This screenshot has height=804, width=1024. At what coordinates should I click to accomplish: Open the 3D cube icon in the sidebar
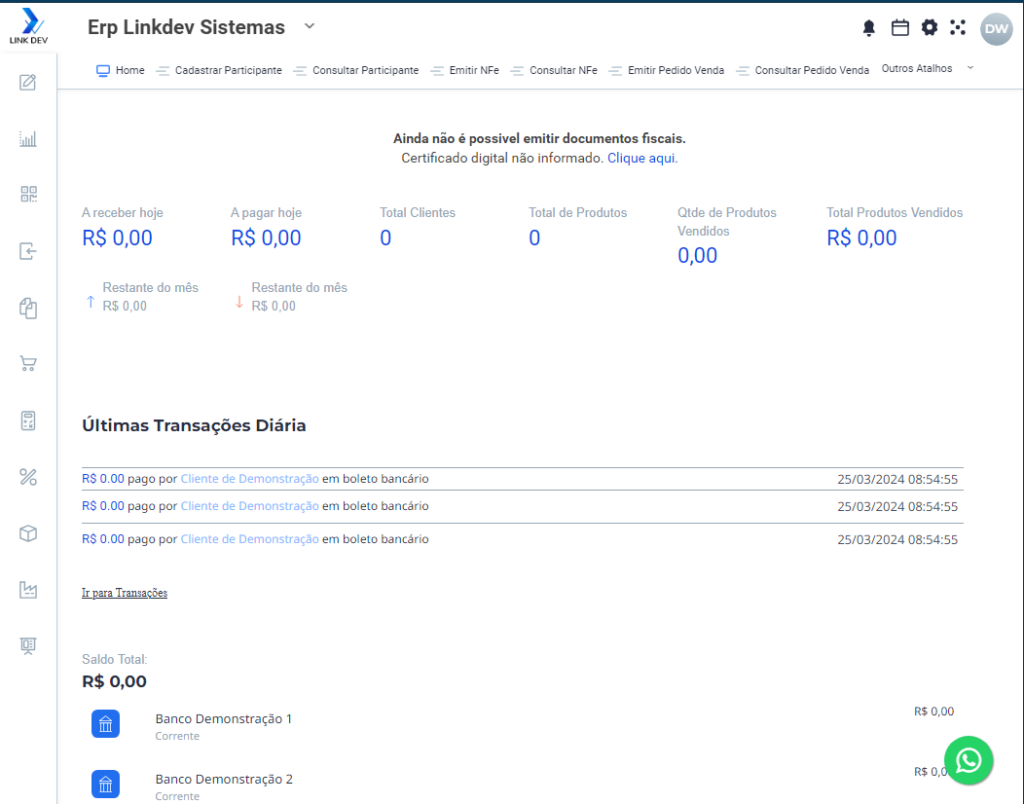[x=28, y=533]
